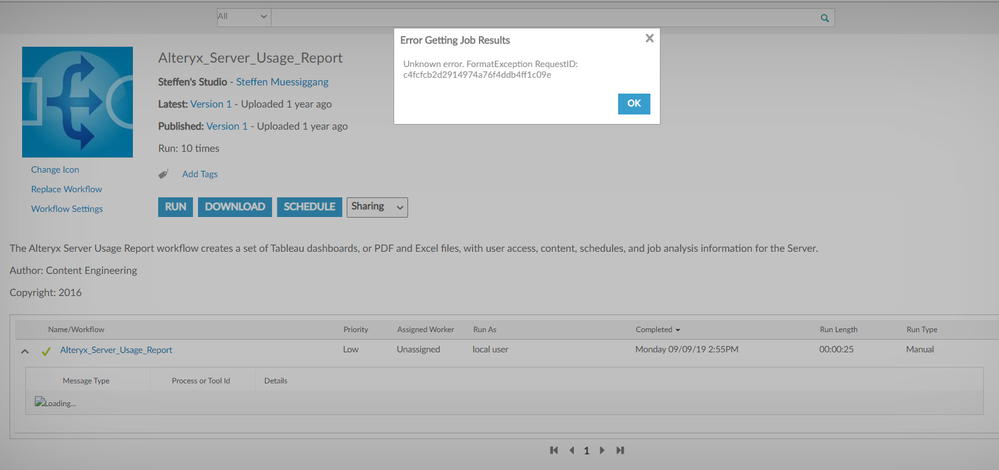Click the Run: 10 times text

coord(189,148)
